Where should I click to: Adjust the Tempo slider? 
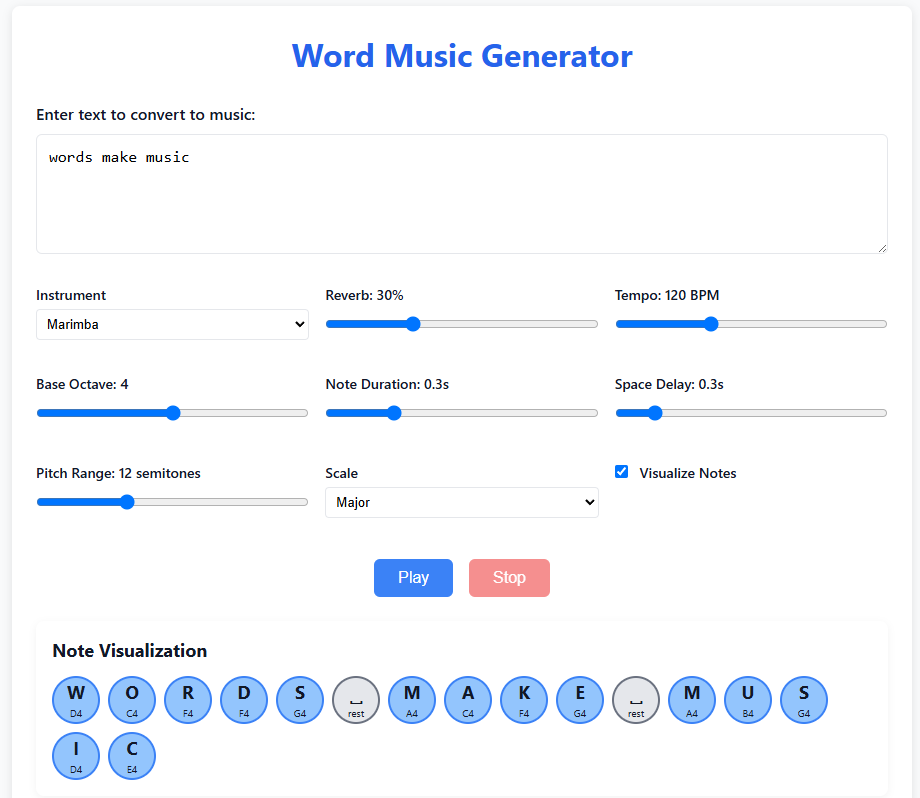pos(751,324)
